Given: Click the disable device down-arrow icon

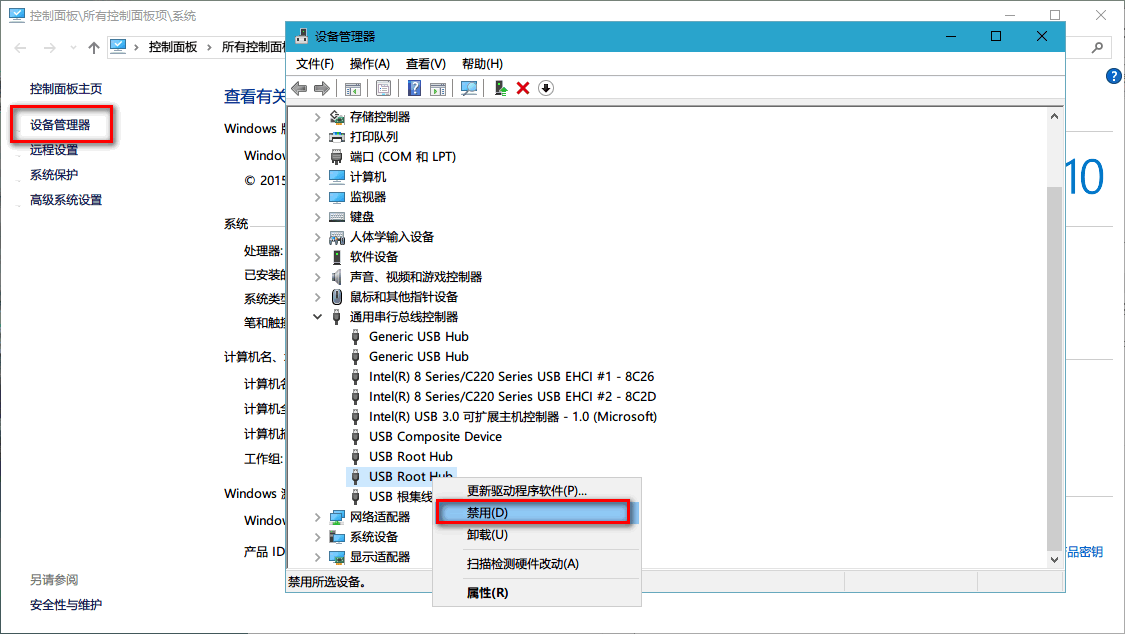Looking at the screenshot, I should (x=546, y=88).
